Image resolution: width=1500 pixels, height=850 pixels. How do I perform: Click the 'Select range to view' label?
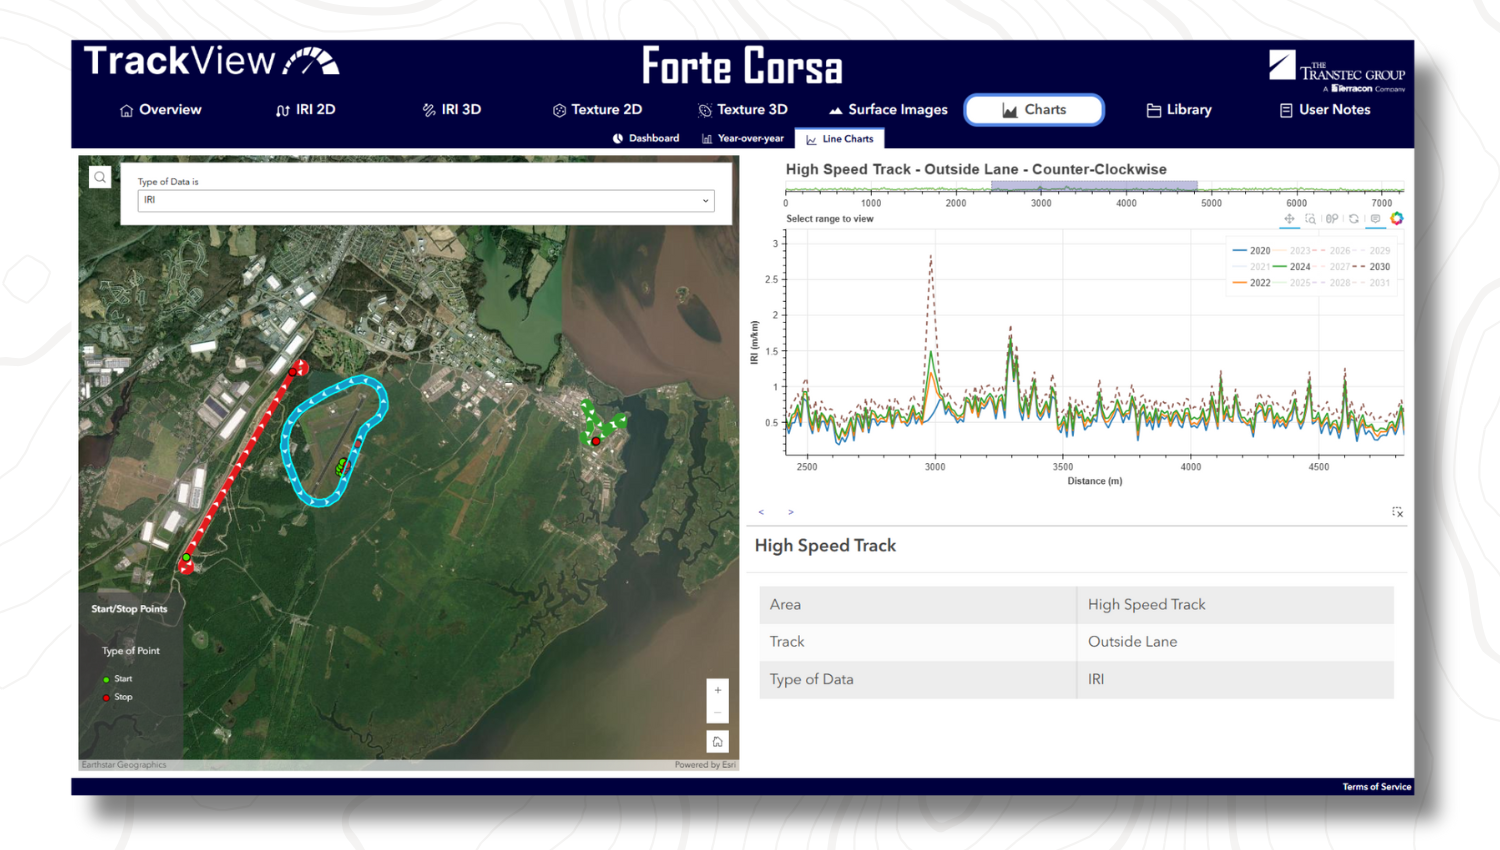click(829, 219)
